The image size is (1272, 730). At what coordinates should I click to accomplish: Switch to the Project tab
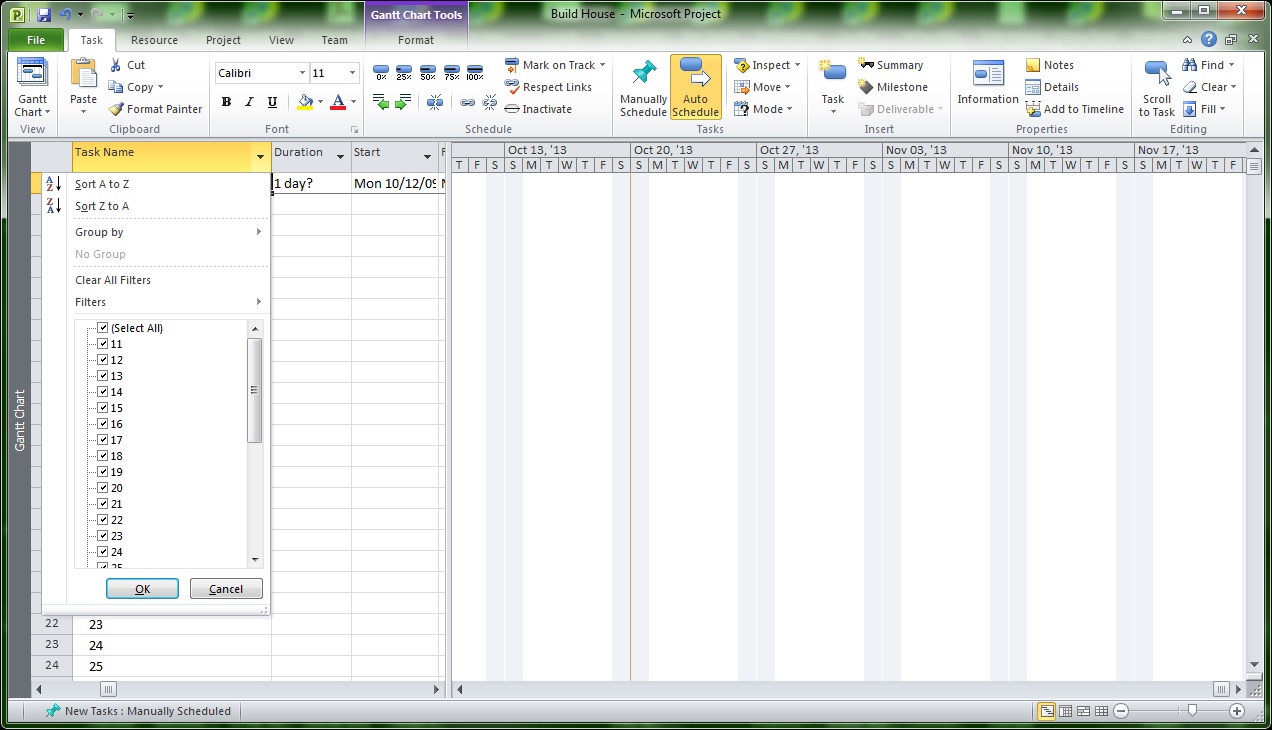(x=223, y=40)
